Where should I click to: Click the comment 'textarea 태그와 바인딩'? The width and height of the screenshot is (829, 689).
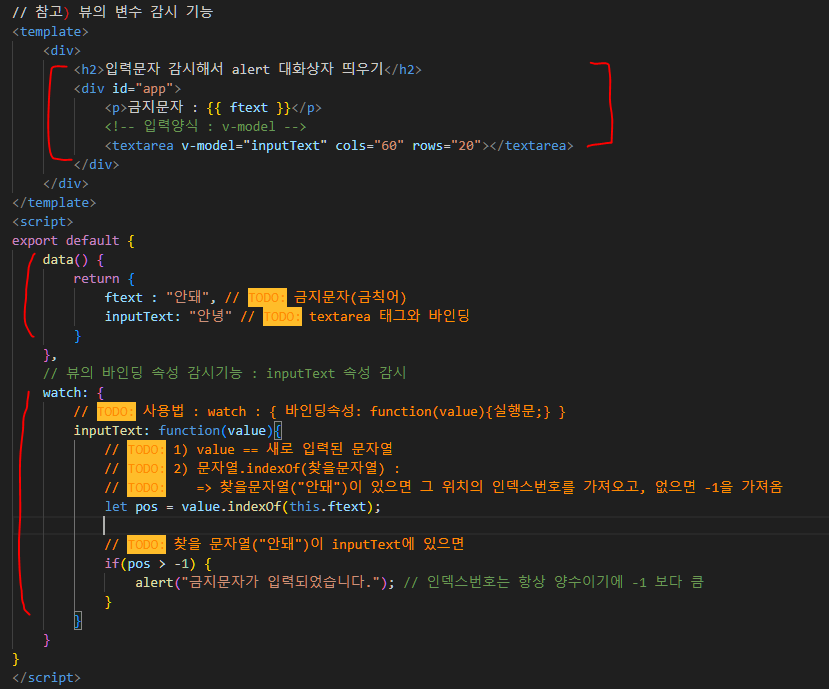click(389, 316)
